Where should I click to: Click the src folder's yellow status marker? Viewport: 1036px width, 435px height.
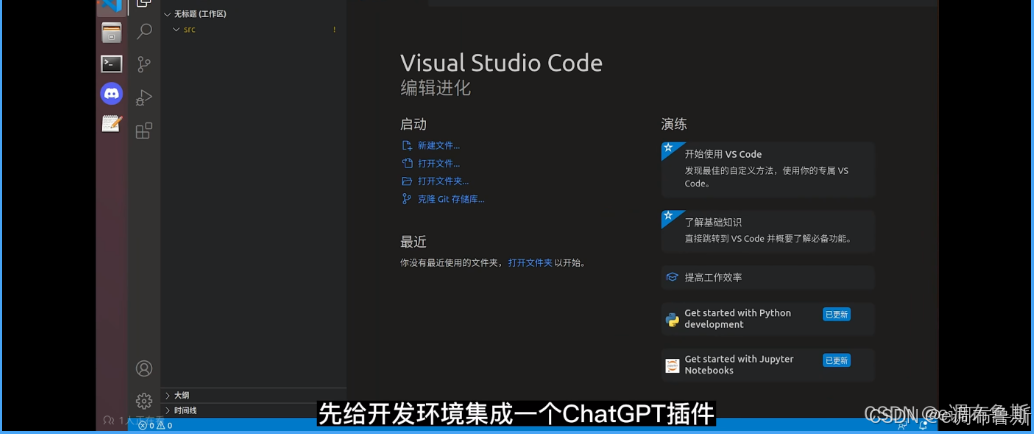(334, 30)
